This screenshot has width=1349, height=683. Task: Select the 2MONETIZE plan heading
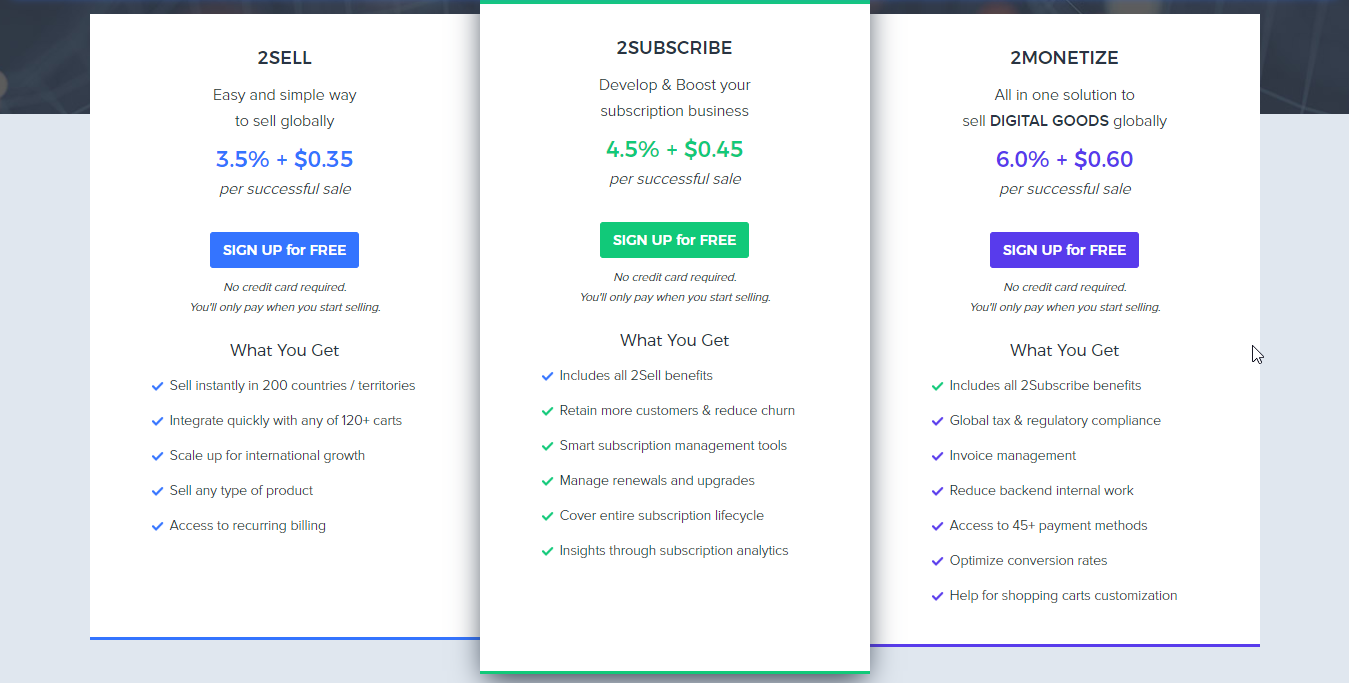[1064, 58]
